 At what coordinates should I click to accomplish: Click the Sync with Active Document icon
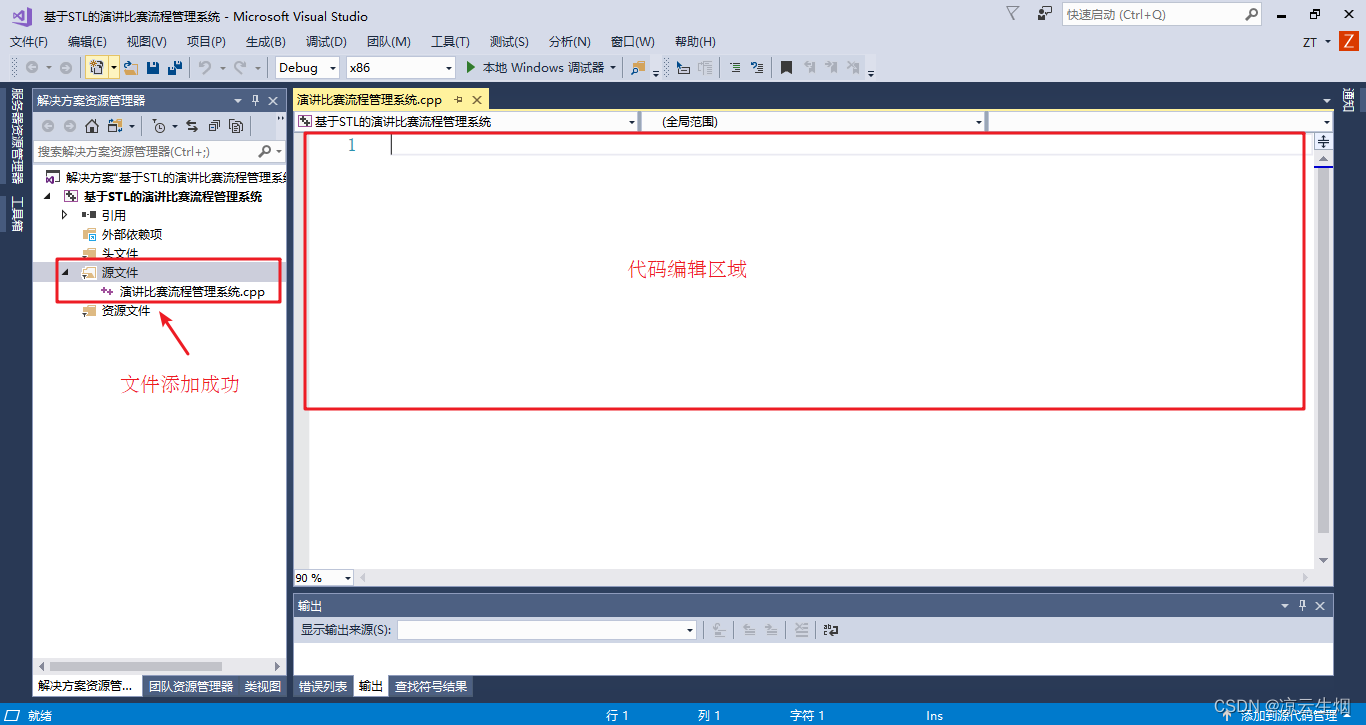193,126
